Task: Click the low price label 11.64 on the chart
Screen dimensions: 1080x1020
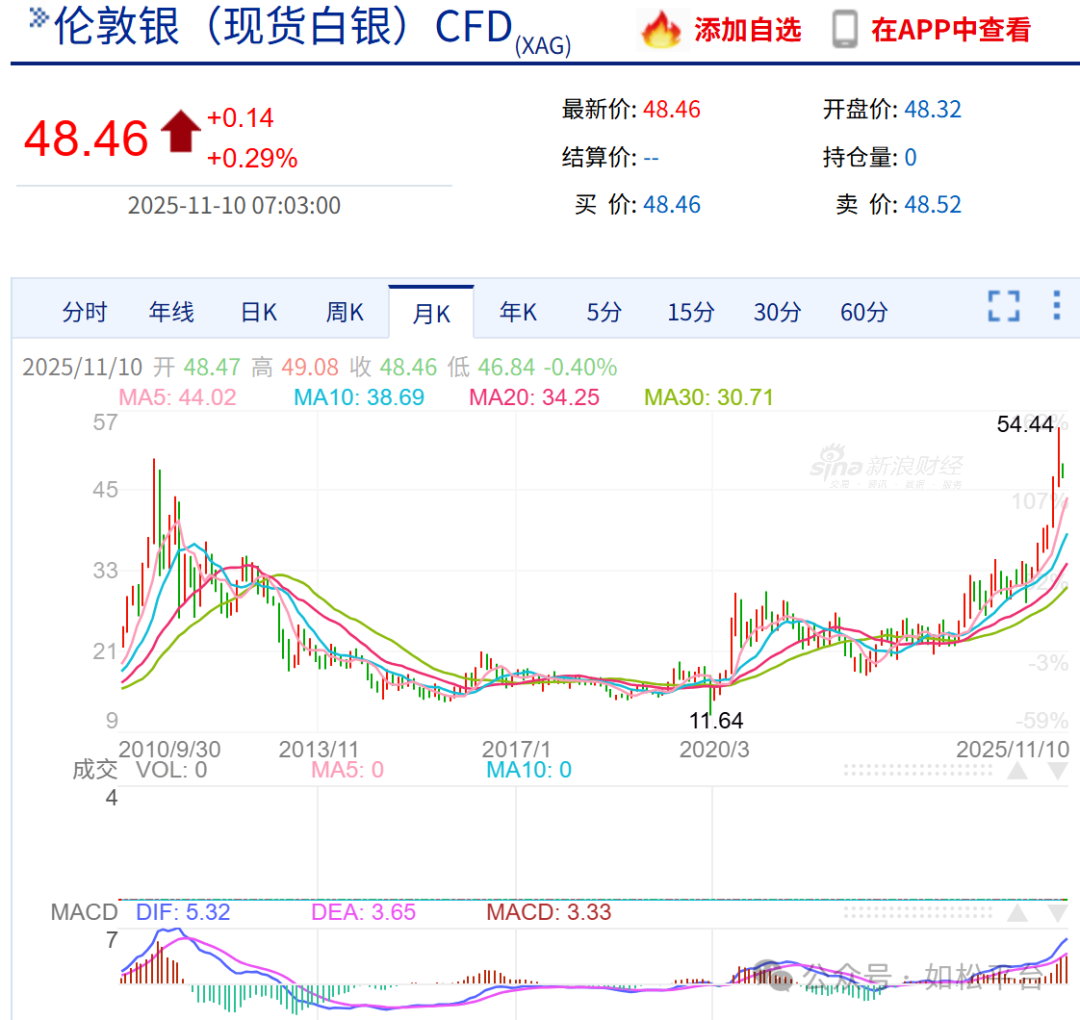Action: pos(714,719)
